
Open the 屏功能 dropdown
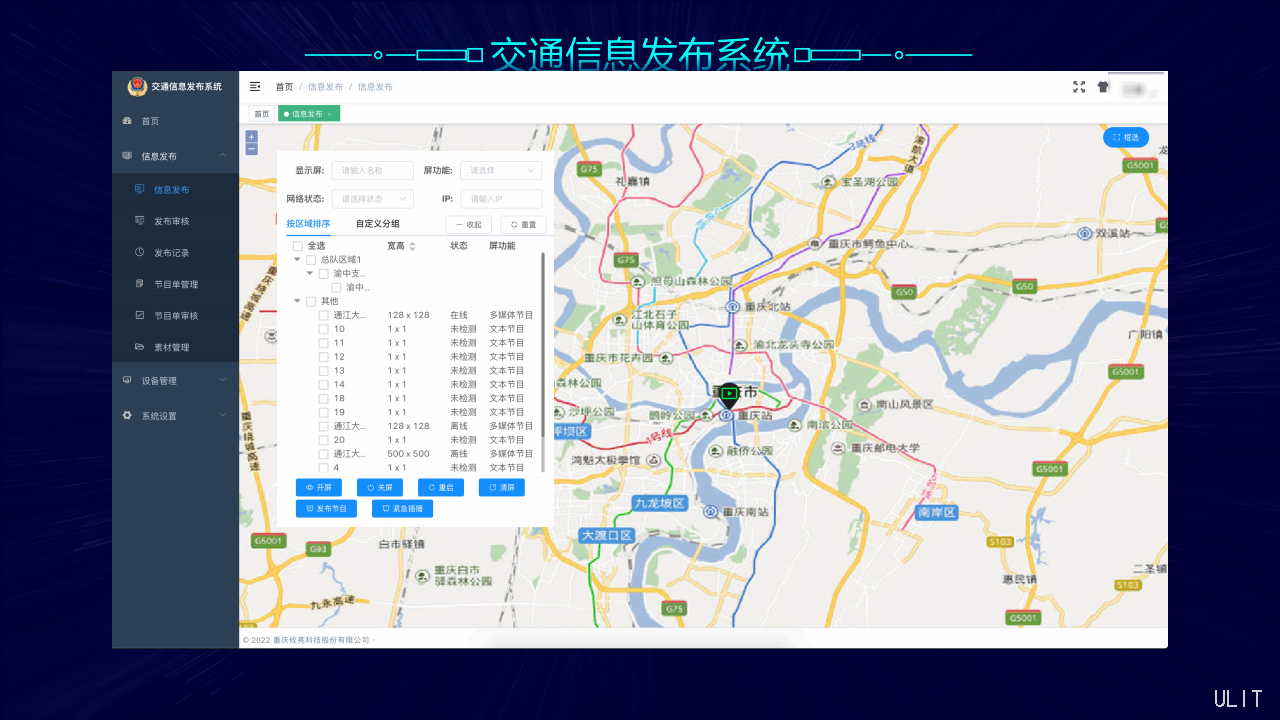click(500, 171)
